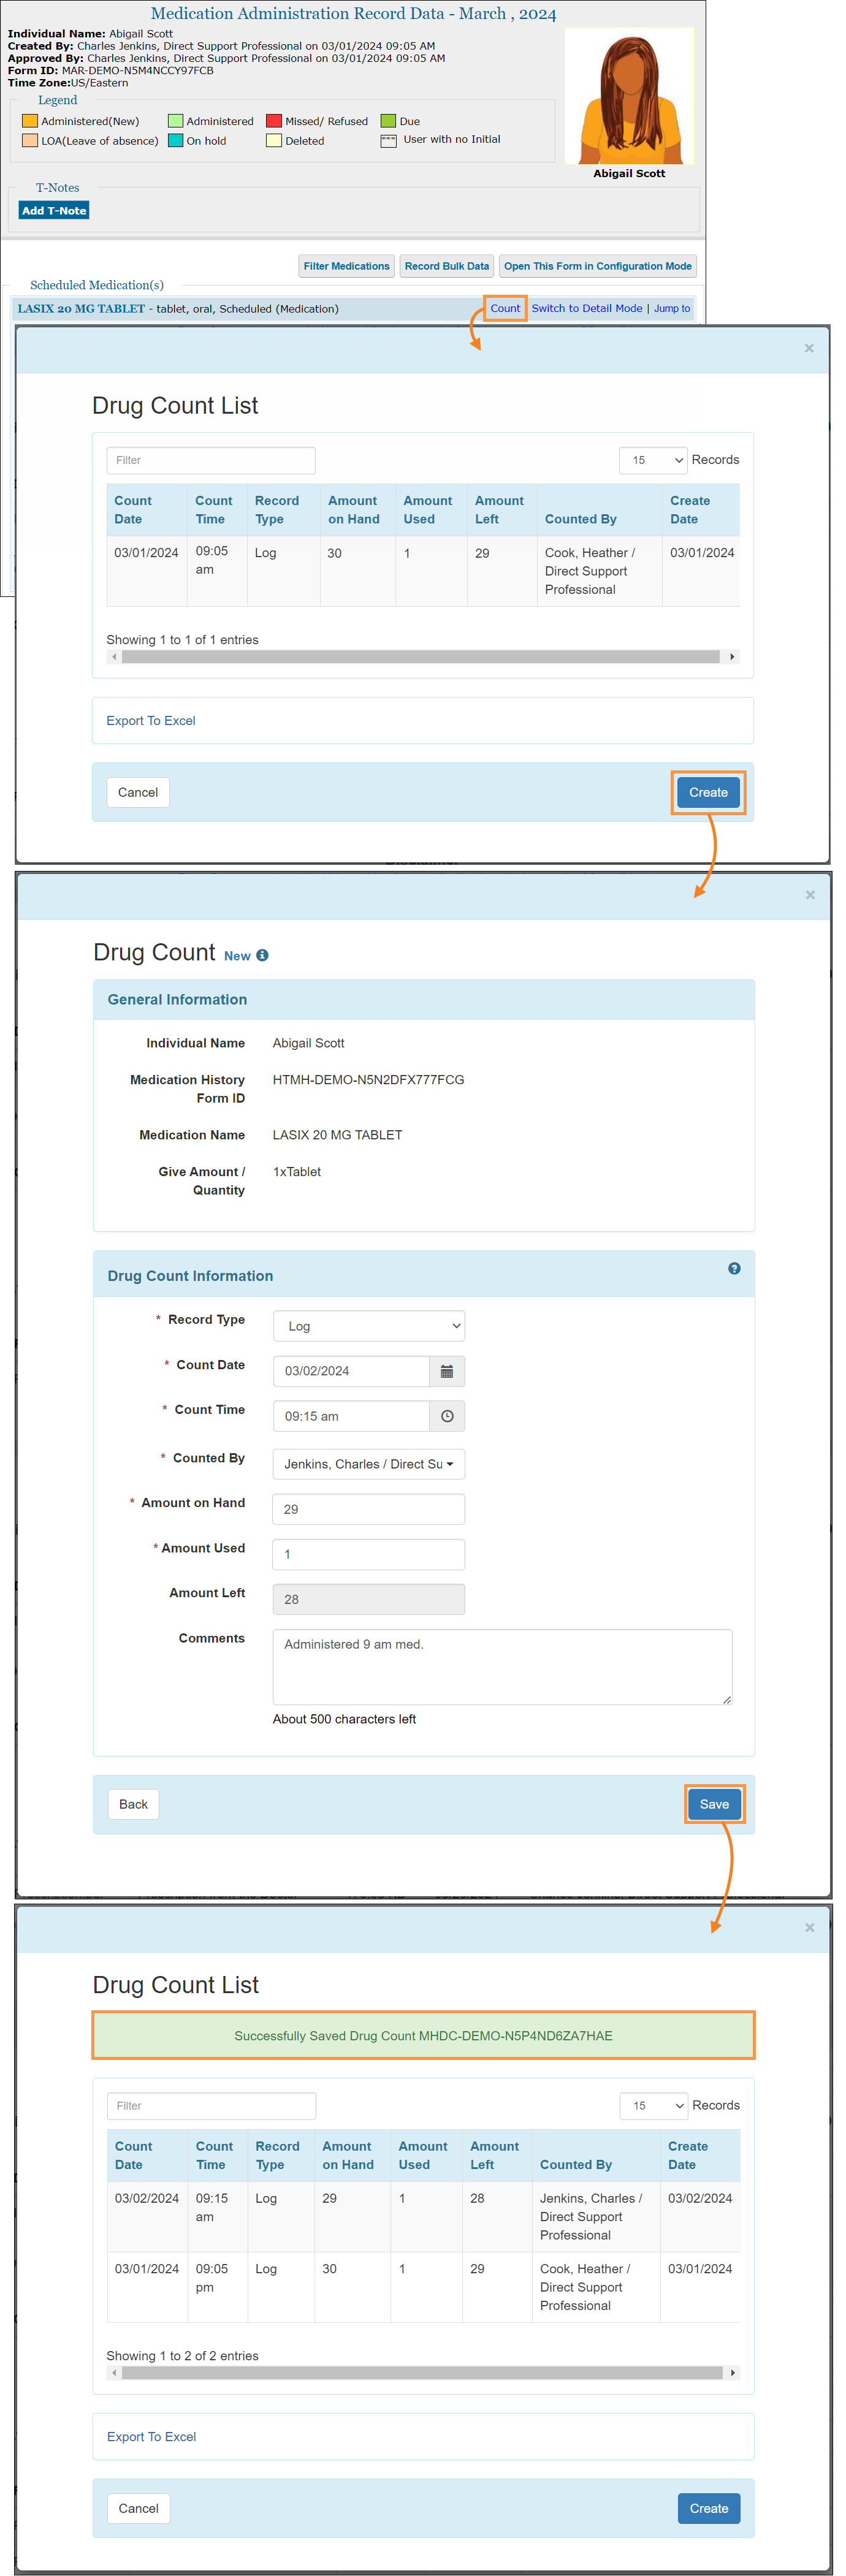Click Switch to Detail Mode link

[586, 309]
